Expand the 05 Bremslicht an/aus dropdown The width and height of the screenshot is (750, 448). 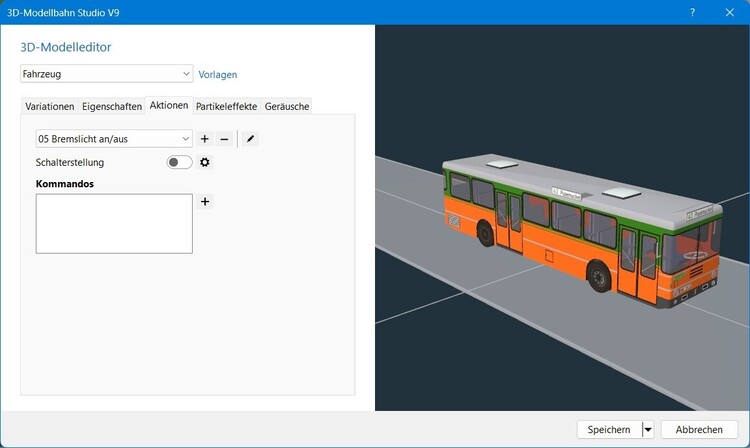pyautogui.click(x=114, y=139)
